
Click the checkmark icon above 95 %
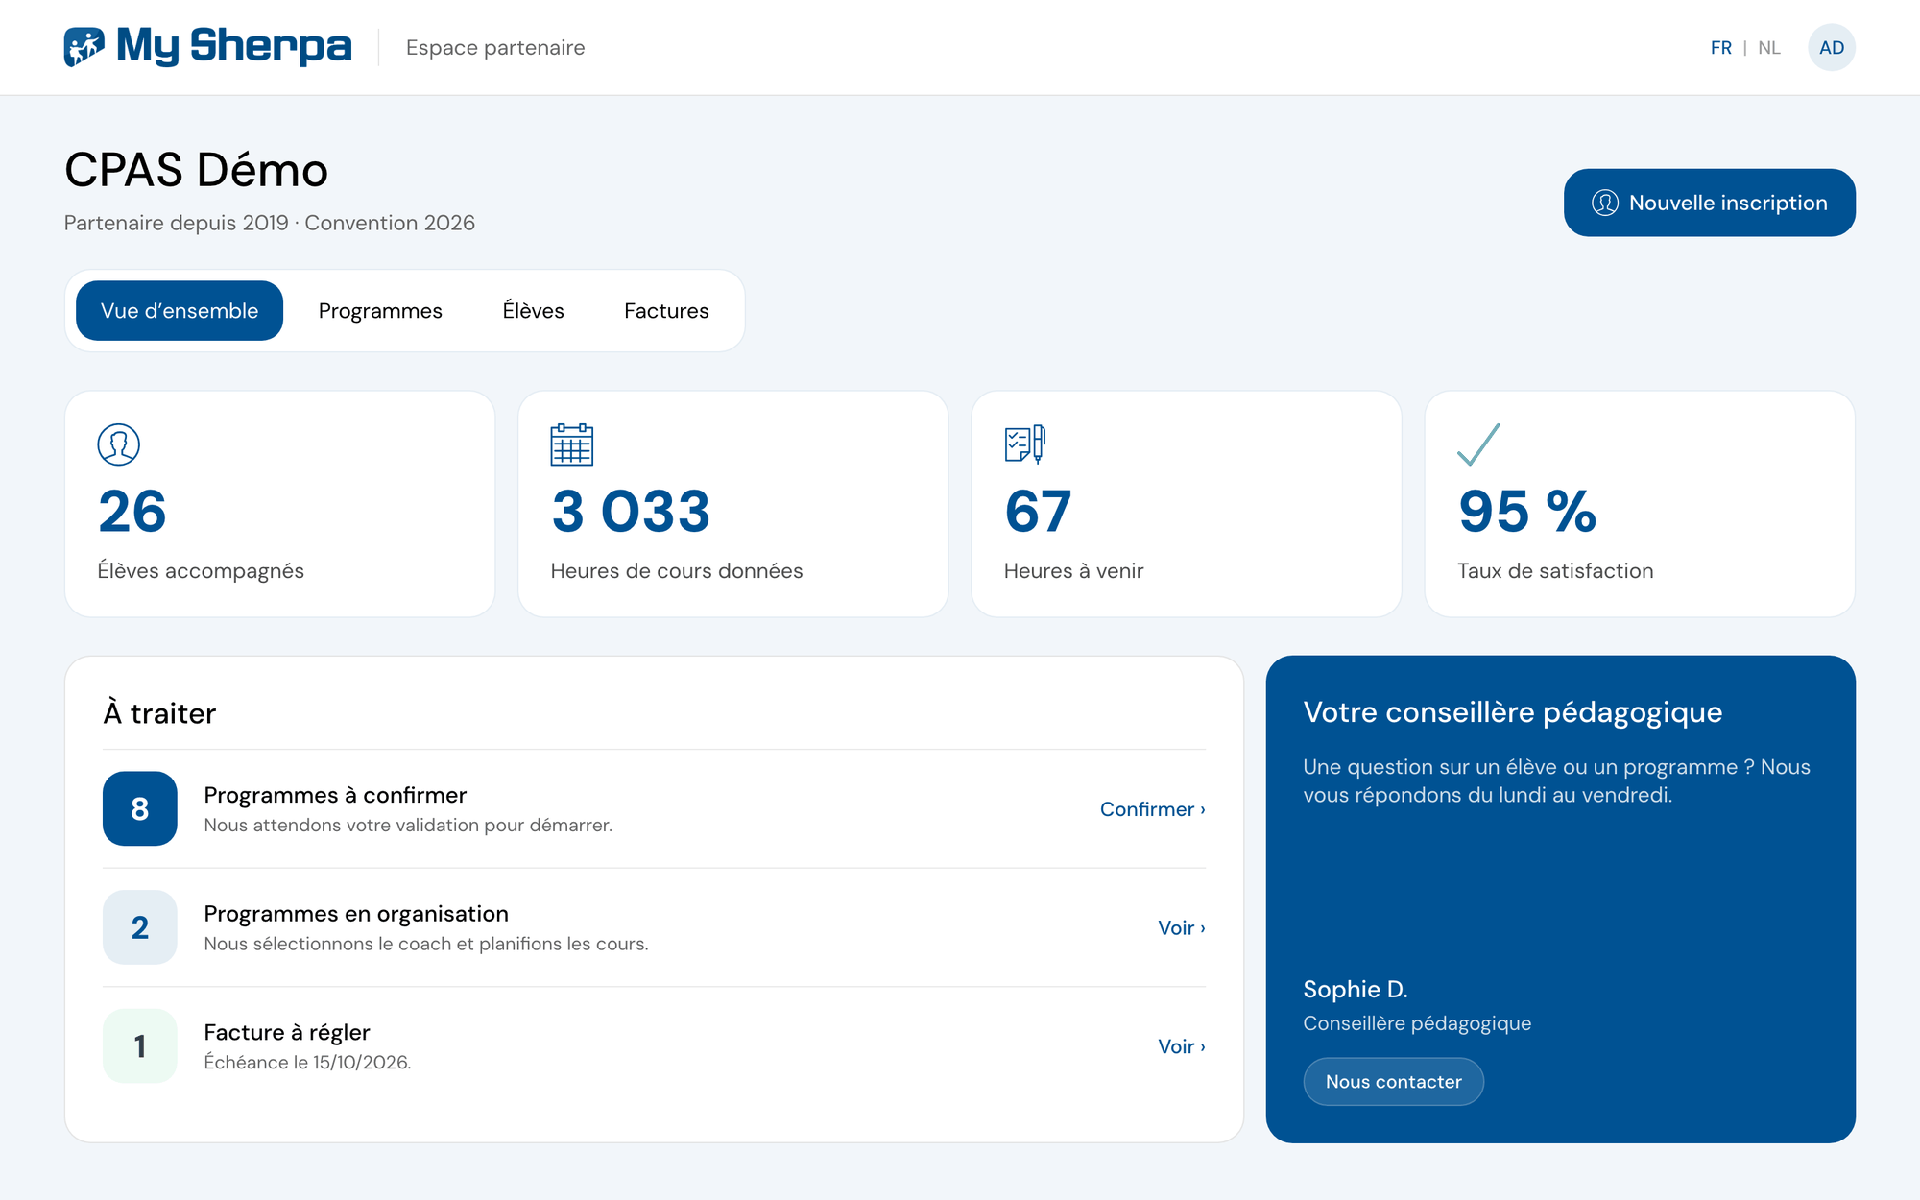click(x=1478, y=445)
